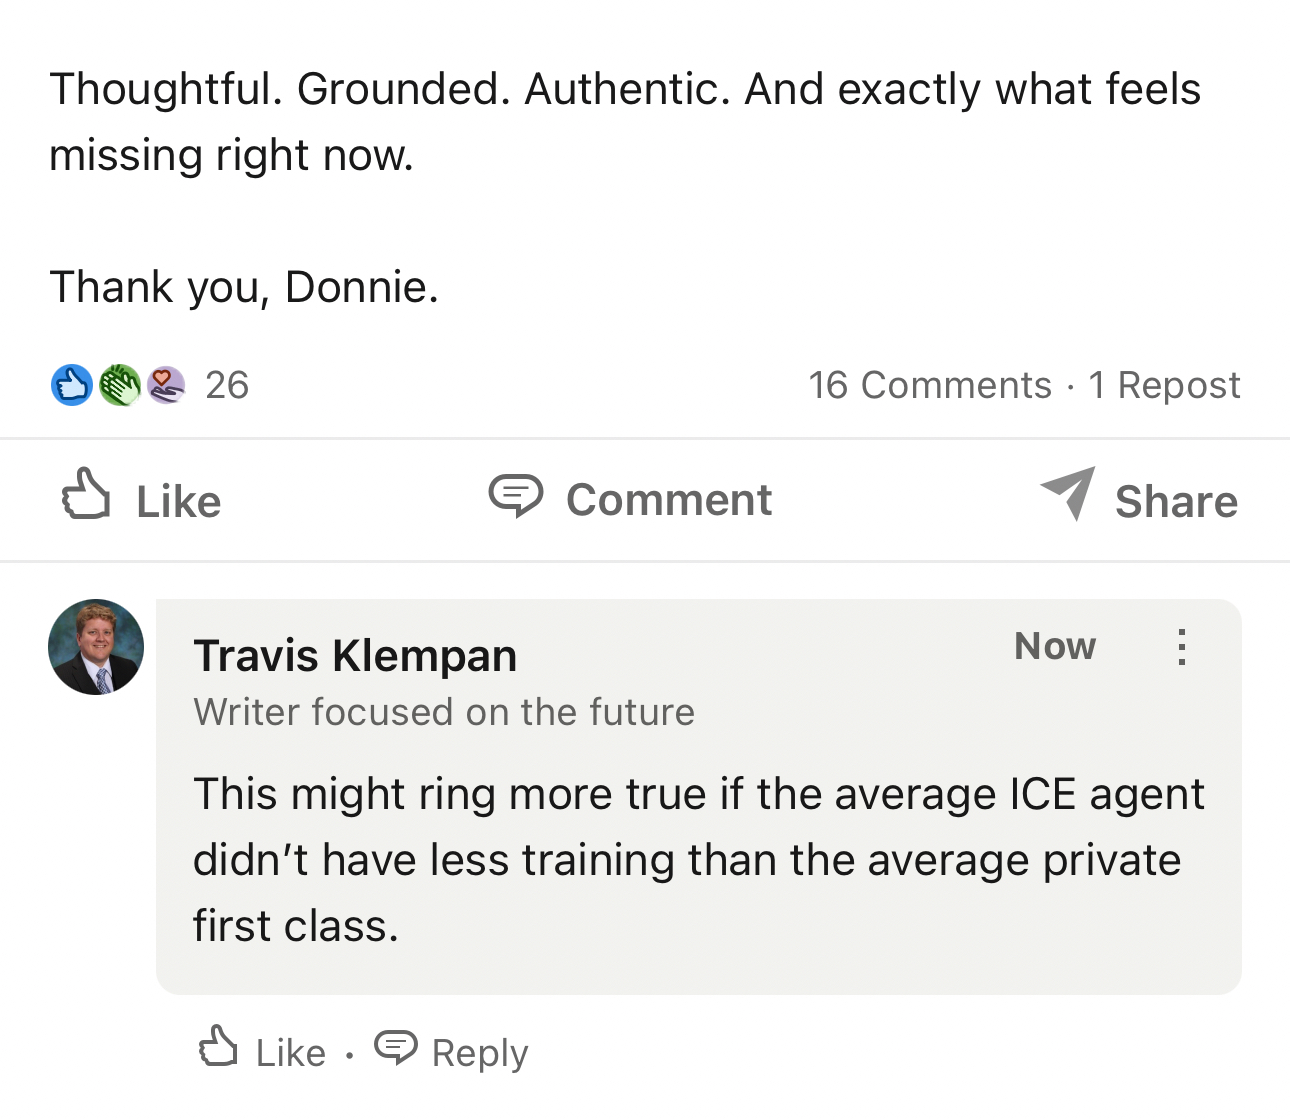Tap the reply bubble icon below the comment

point(396,1048)
